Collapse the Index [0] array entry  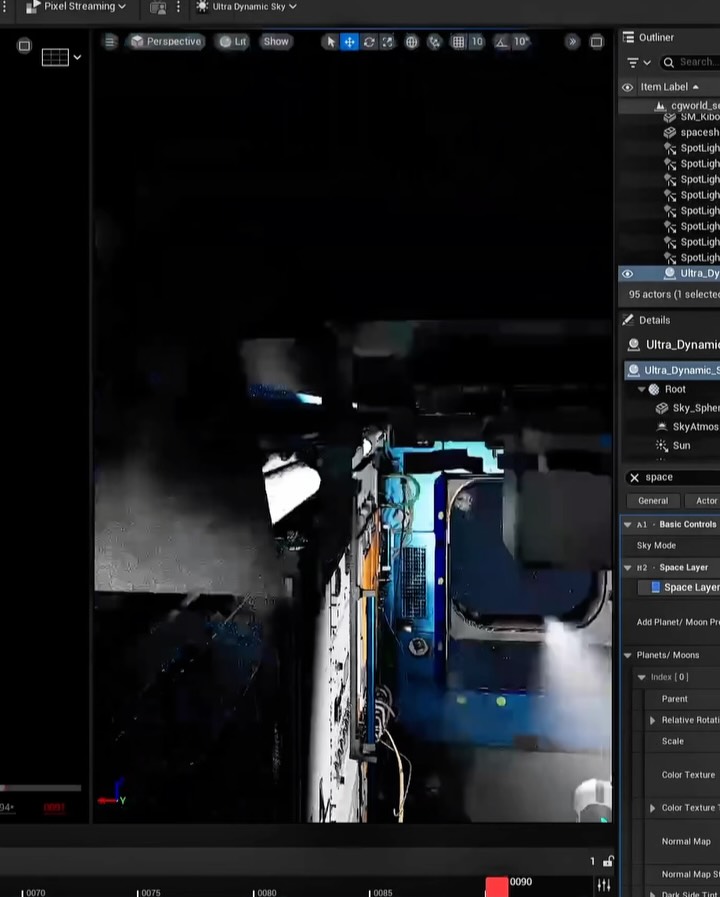coord(641,677)
